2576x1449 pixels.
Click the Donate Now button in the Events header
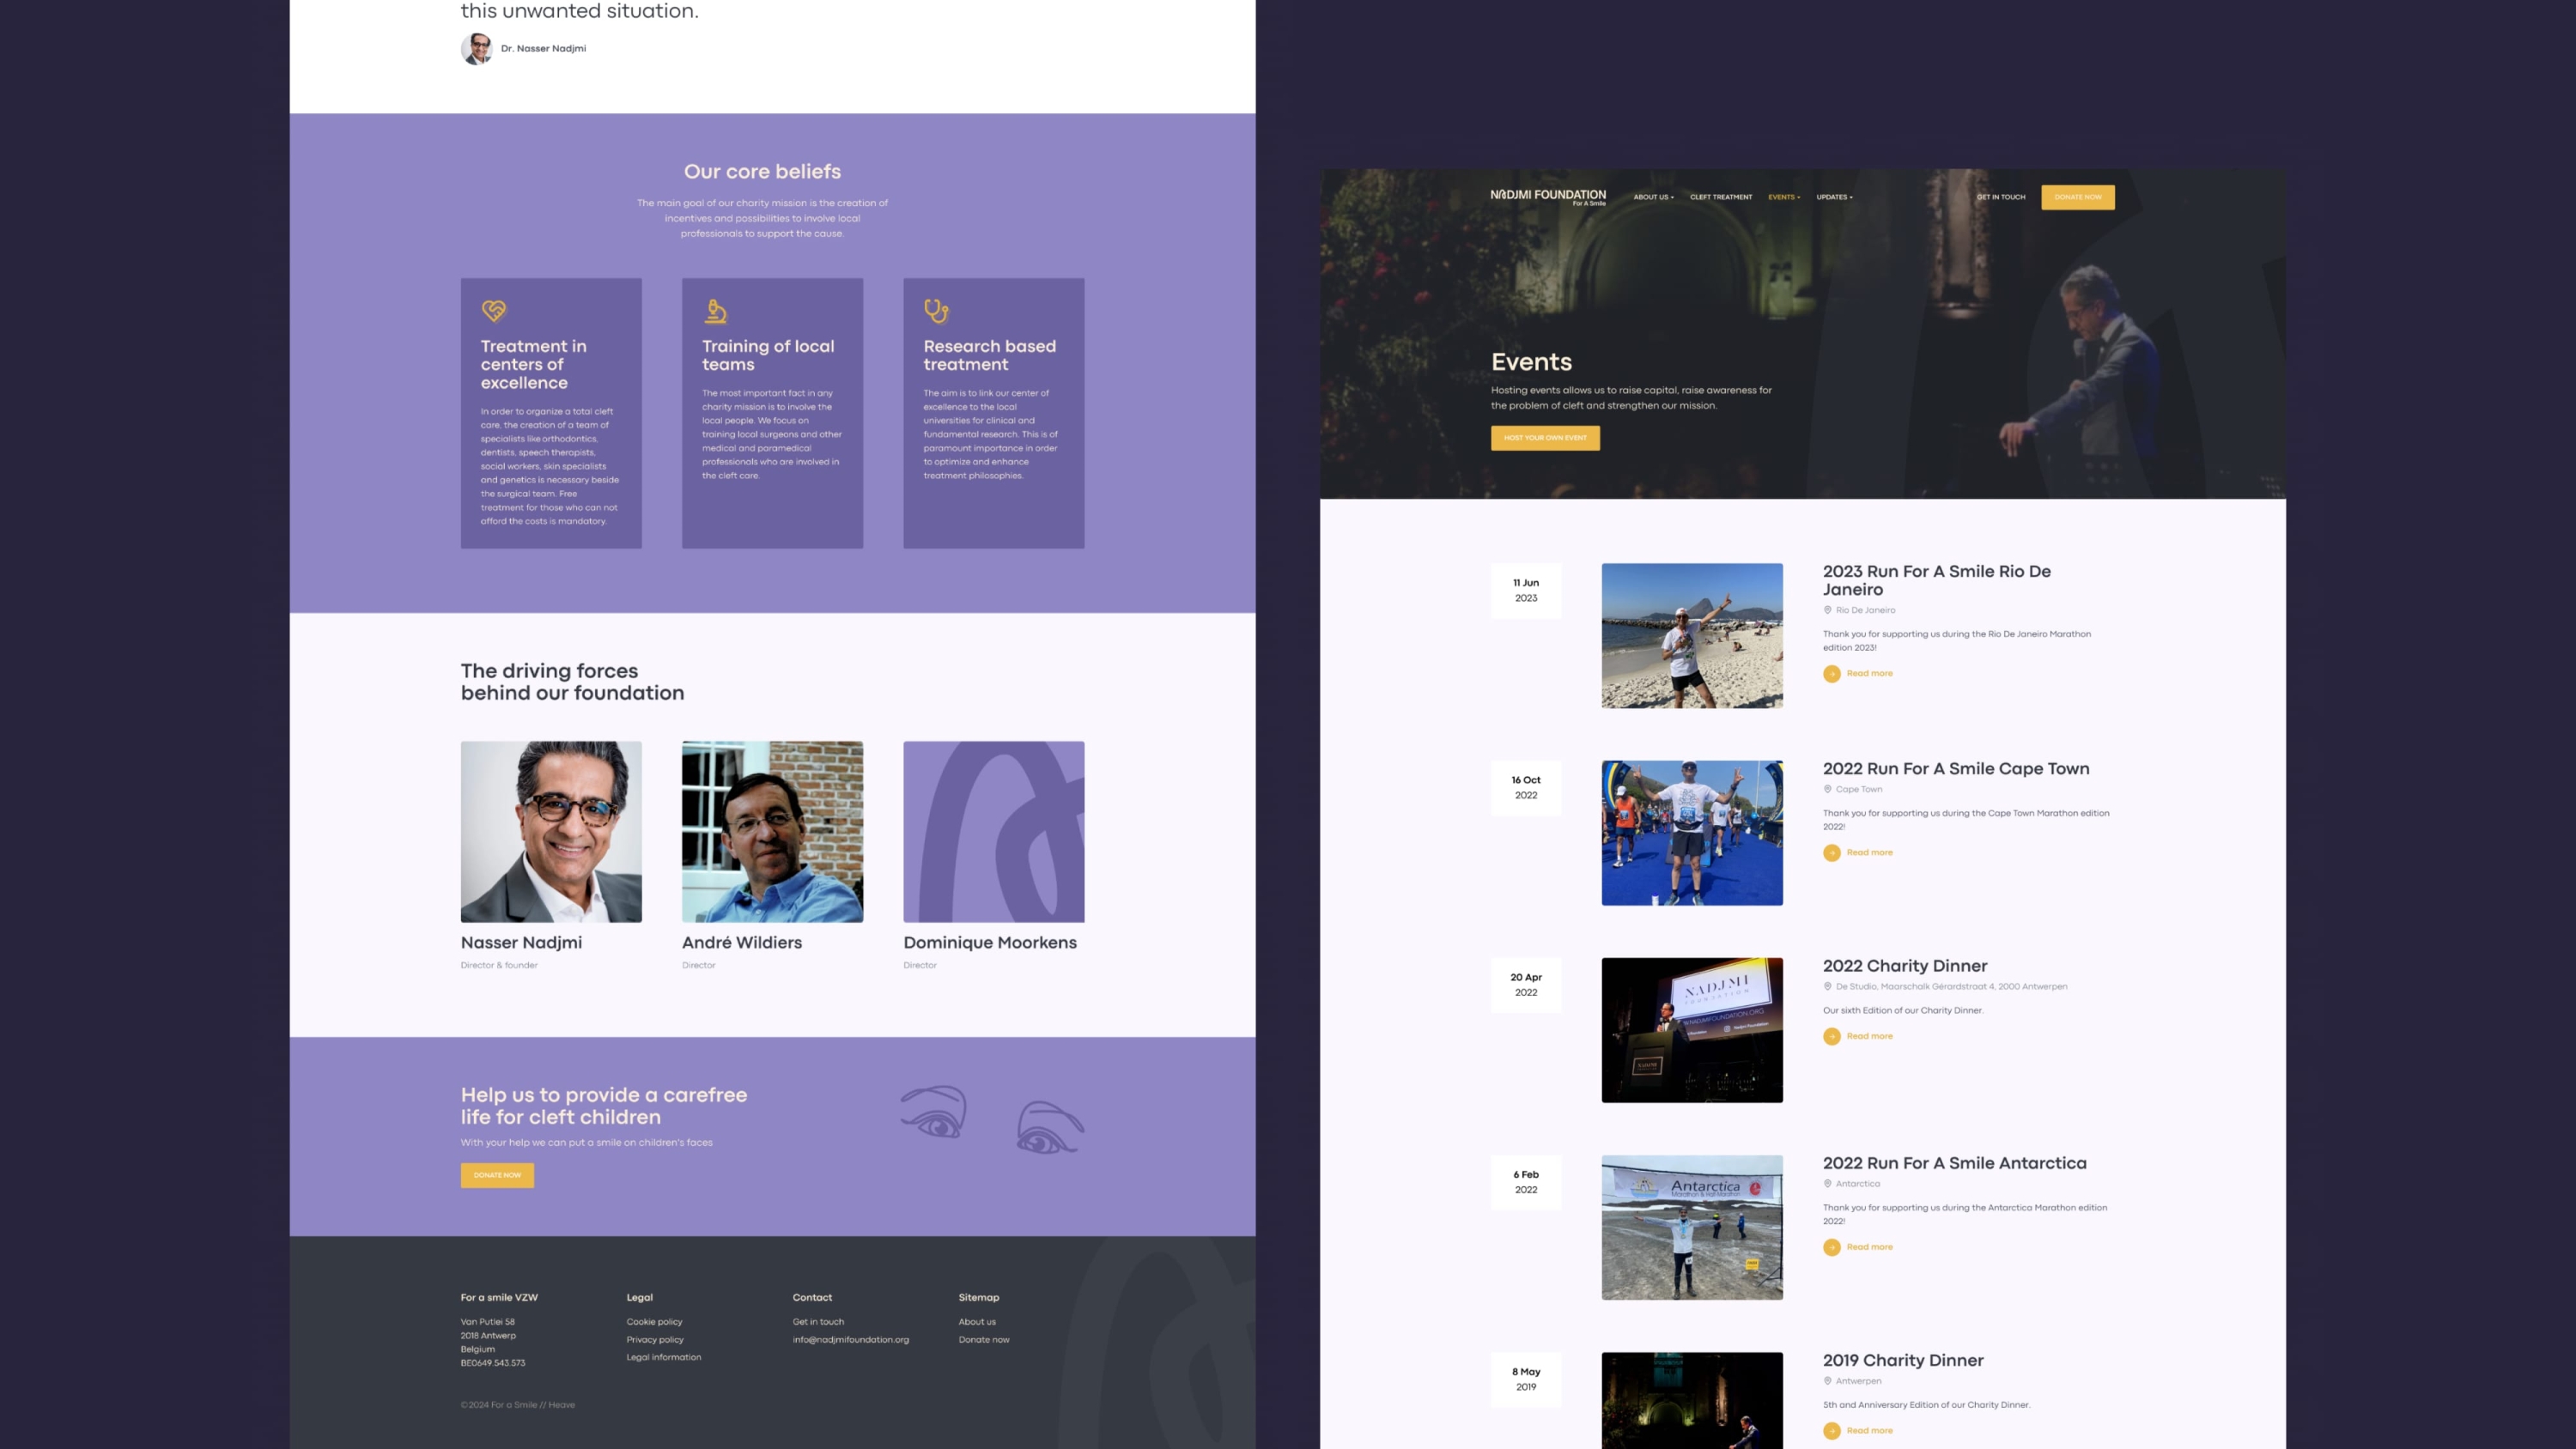tap(2078, 197)
